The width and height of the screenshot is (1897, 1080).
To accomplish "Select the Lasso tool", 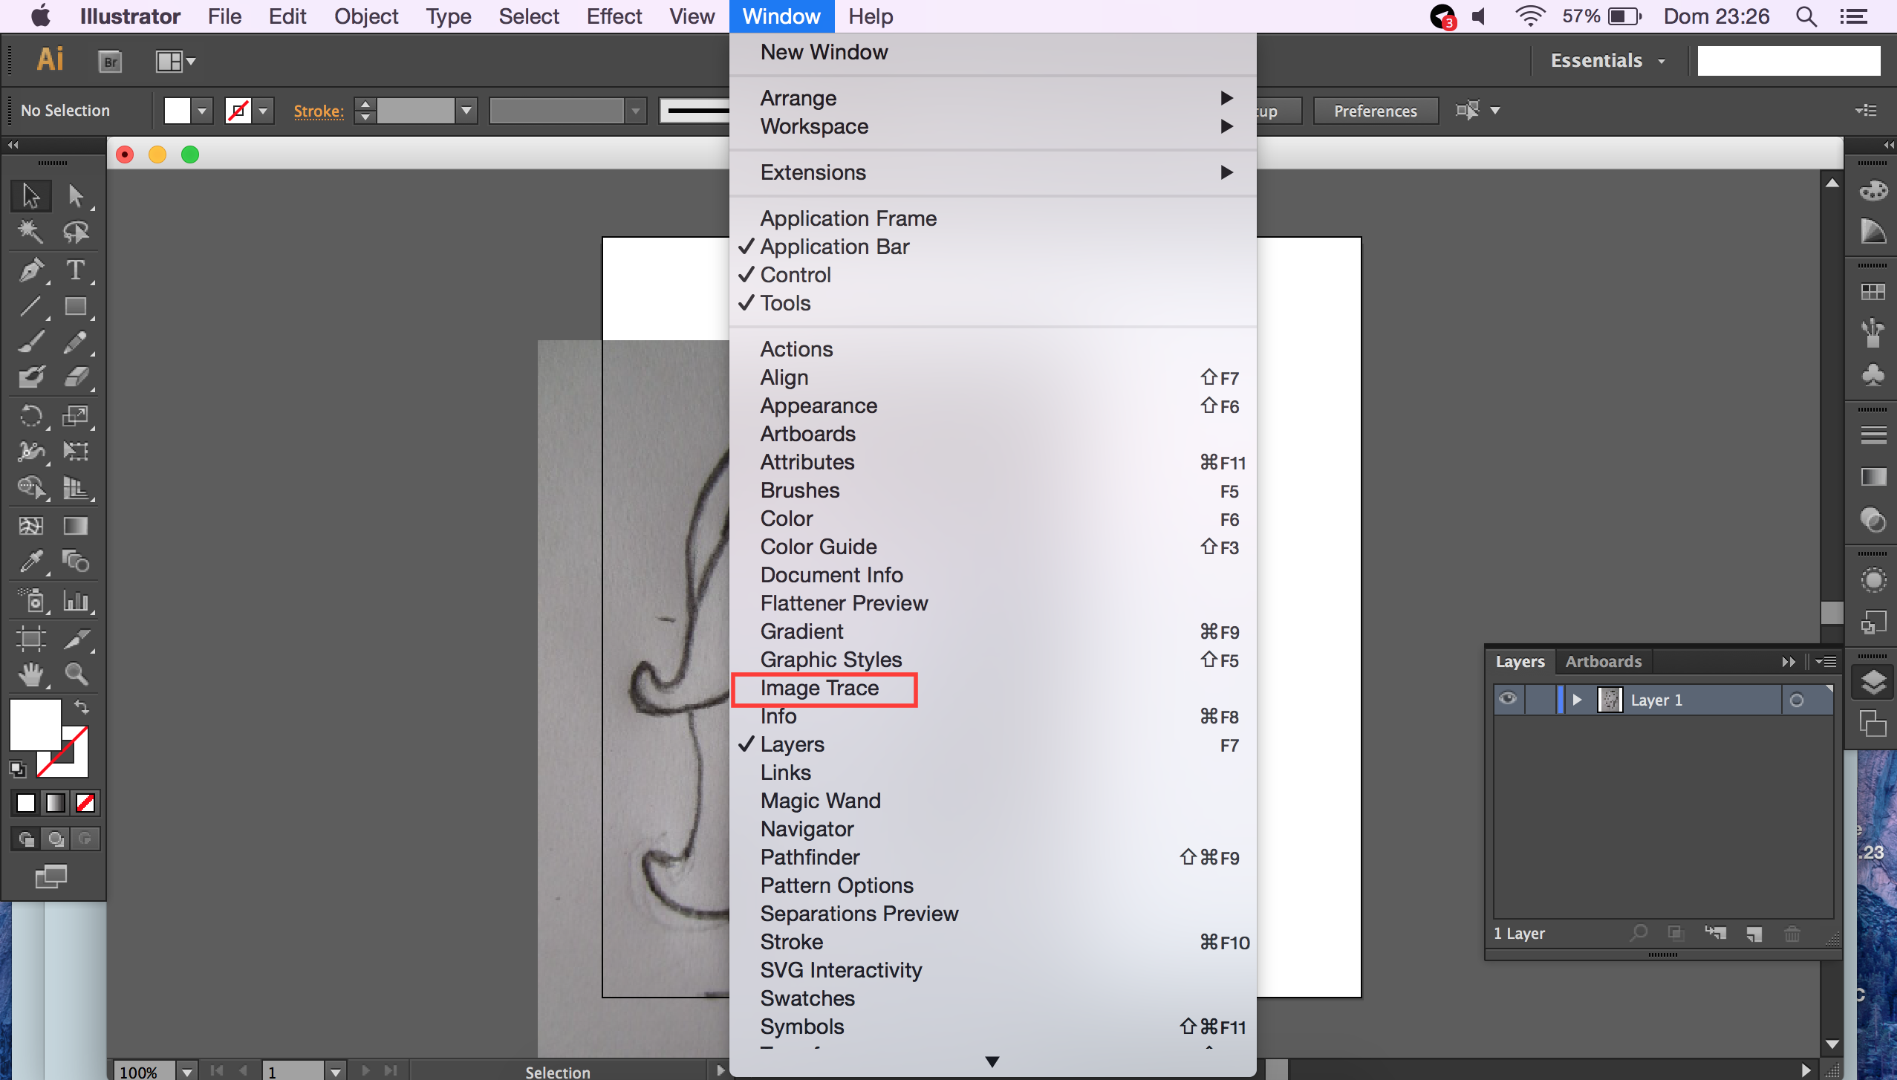I will click(x=76, y=232).
